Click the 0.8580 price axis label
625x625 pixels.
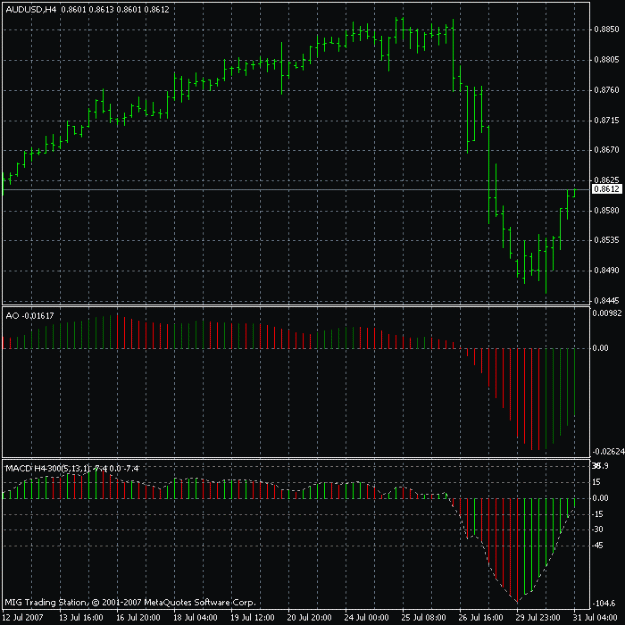606,210
